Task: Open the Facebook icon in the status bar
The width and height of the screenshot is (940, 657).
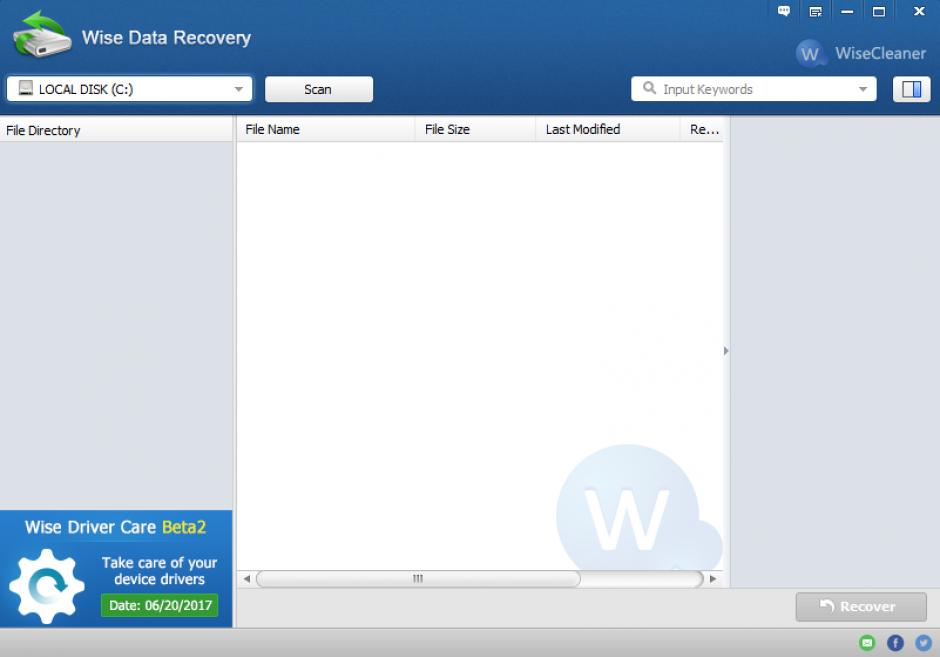Action: click(895, 643)
